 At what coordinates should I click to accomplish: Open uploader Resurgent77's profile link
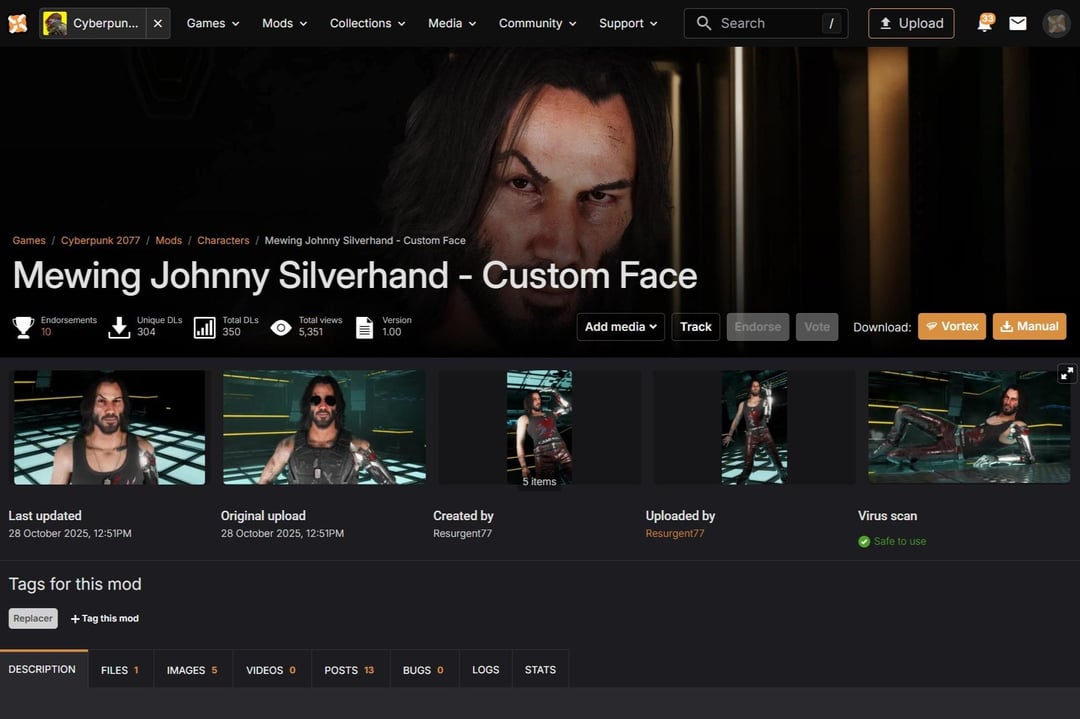[675, 533]
